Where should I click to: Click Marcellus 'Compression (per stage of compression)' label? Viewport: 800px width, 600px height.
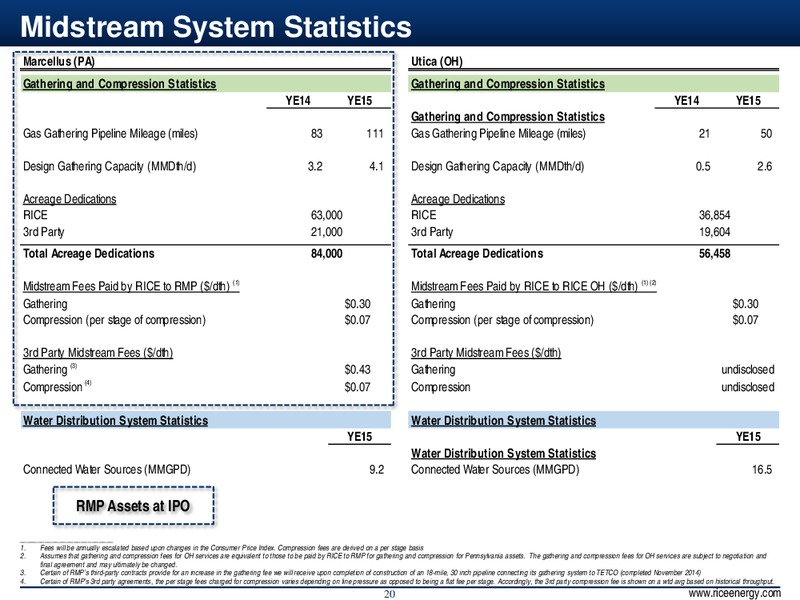[x=114, y=320]
